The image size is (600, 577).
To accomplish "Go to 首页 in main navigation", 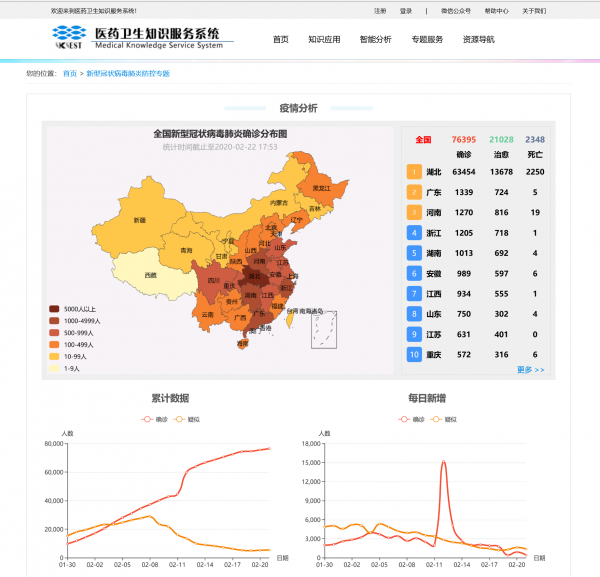I will pyautogui.click(x=280, y=40).
